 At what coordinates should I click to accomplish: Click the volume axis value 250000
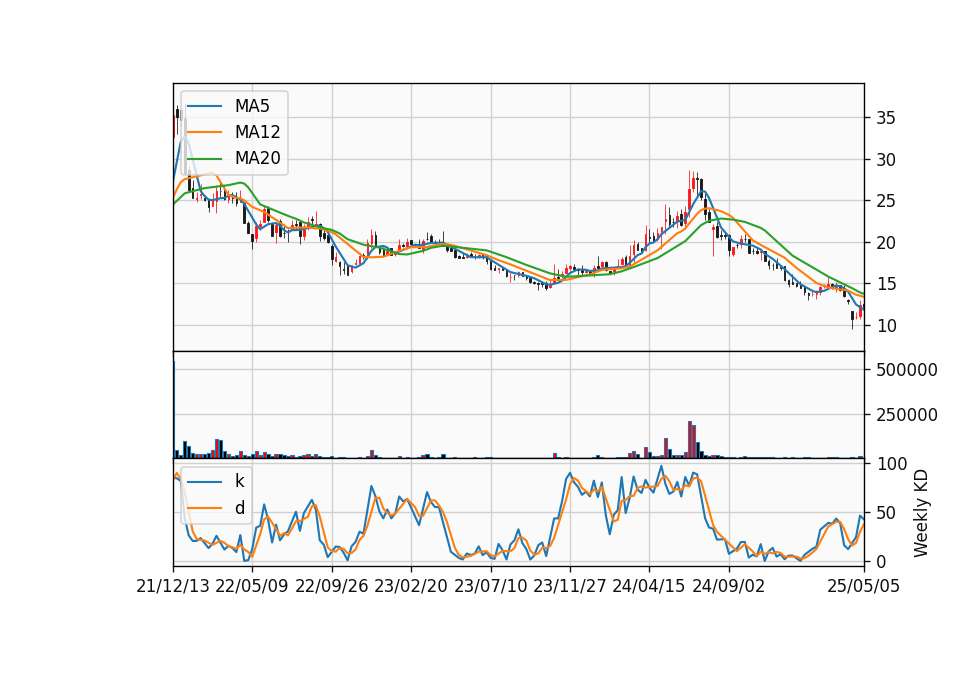click(x=907, y=415)
